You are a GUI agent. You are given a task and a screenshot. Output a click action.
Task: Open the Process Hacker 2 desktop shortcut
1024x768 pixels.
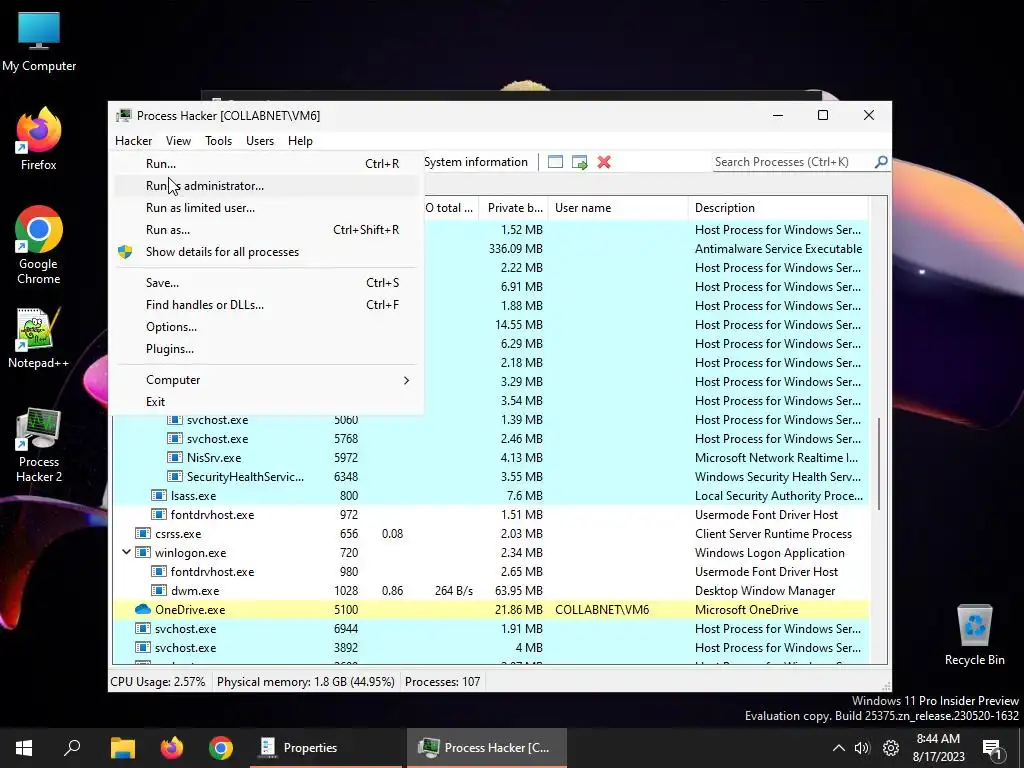coord(39,446)
